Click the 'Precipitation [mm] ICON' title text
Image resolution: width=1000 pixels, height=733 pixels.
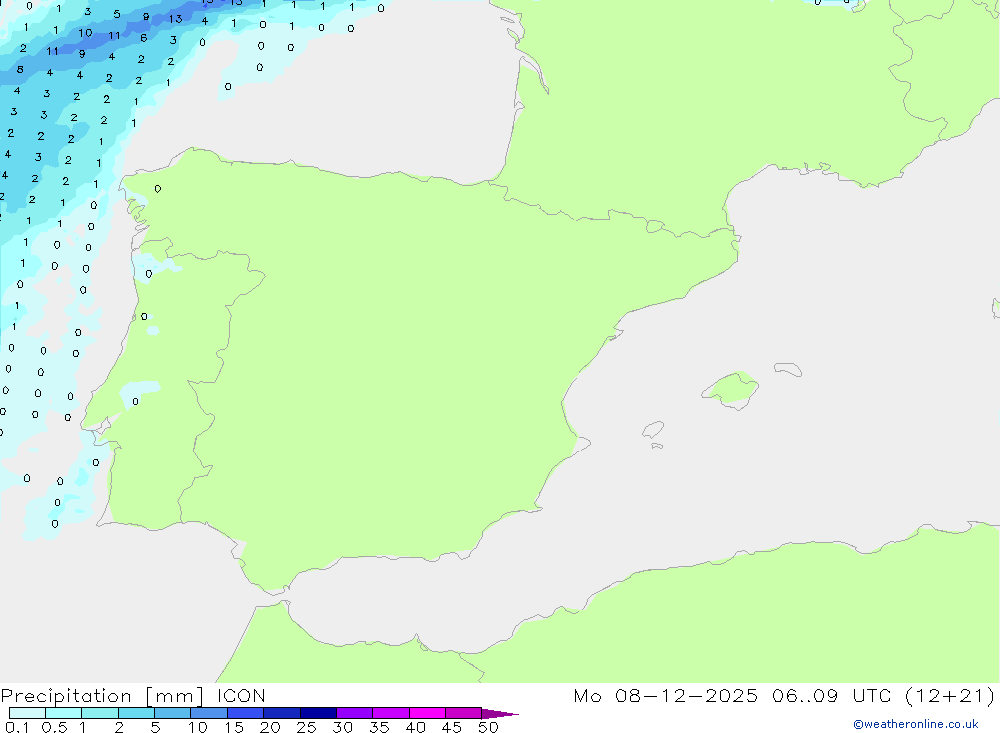click(133, 696)
